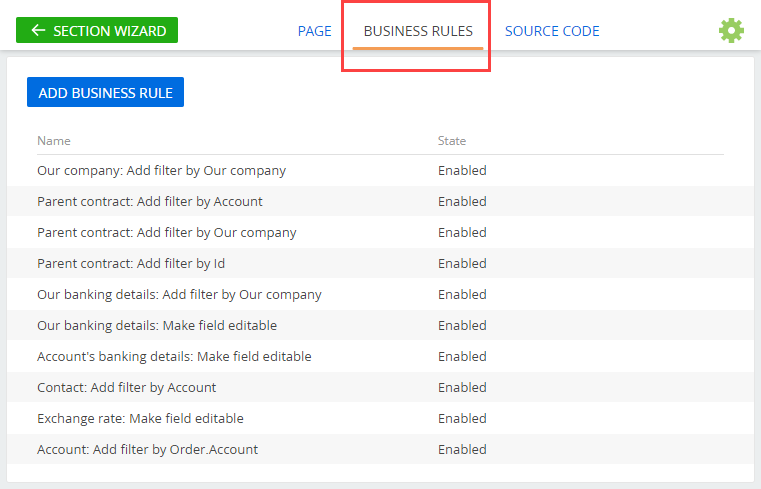Open rule Our company: Add filter by Our company
Image resolution: width=761 pixels, height=489 pixels.
[380, 171]
